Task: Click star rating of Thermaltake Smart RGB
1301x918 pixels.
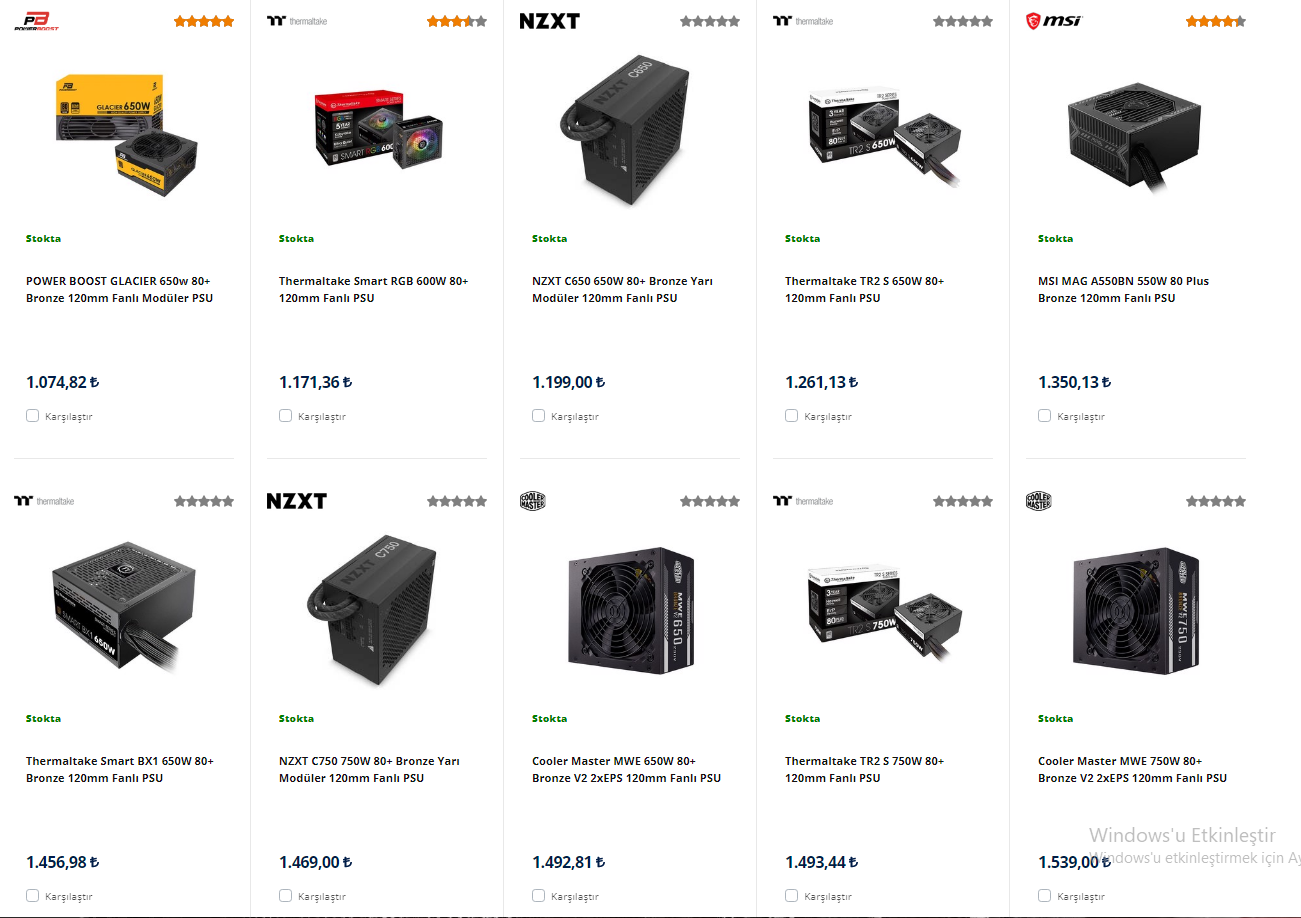Action: tap(457, 21)
